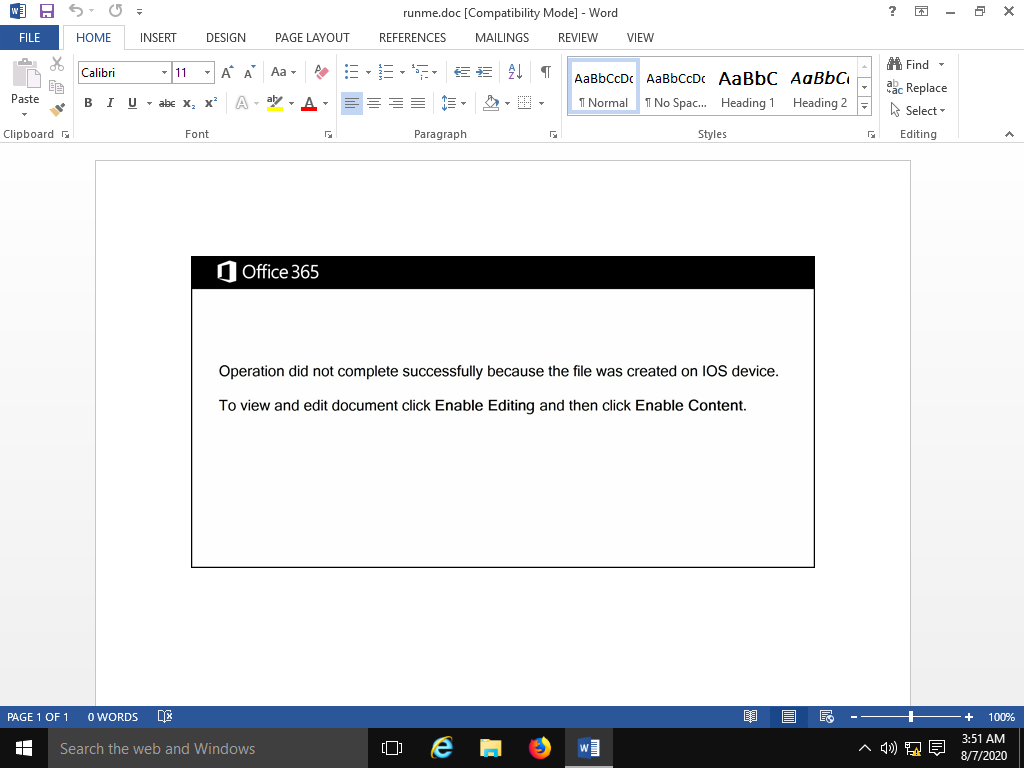
Task: Toggle Superscript formatting
Action: point(211,103)
